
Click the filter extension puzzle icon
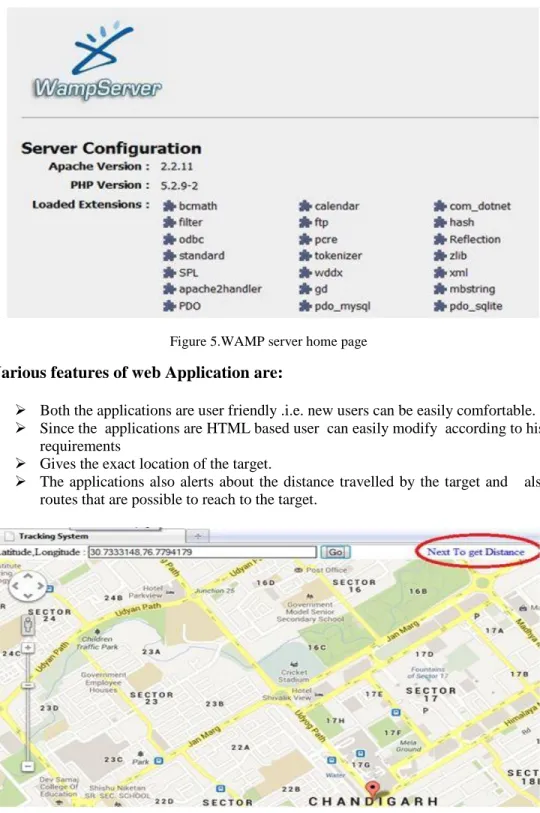[x=169, y=222]
